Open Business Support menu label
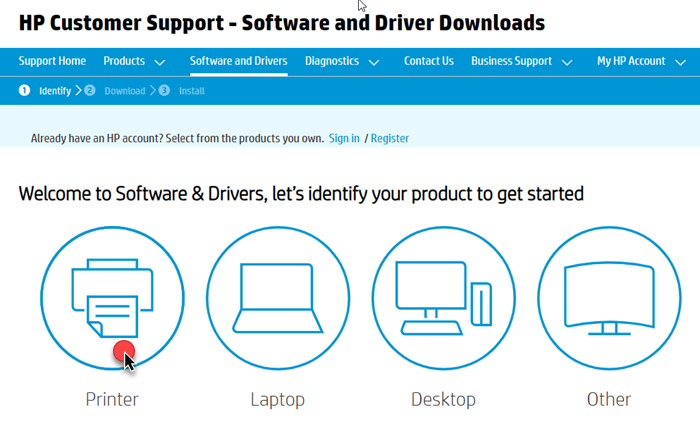700x431 pixels. pyautogui.click(x=512, y=61)
